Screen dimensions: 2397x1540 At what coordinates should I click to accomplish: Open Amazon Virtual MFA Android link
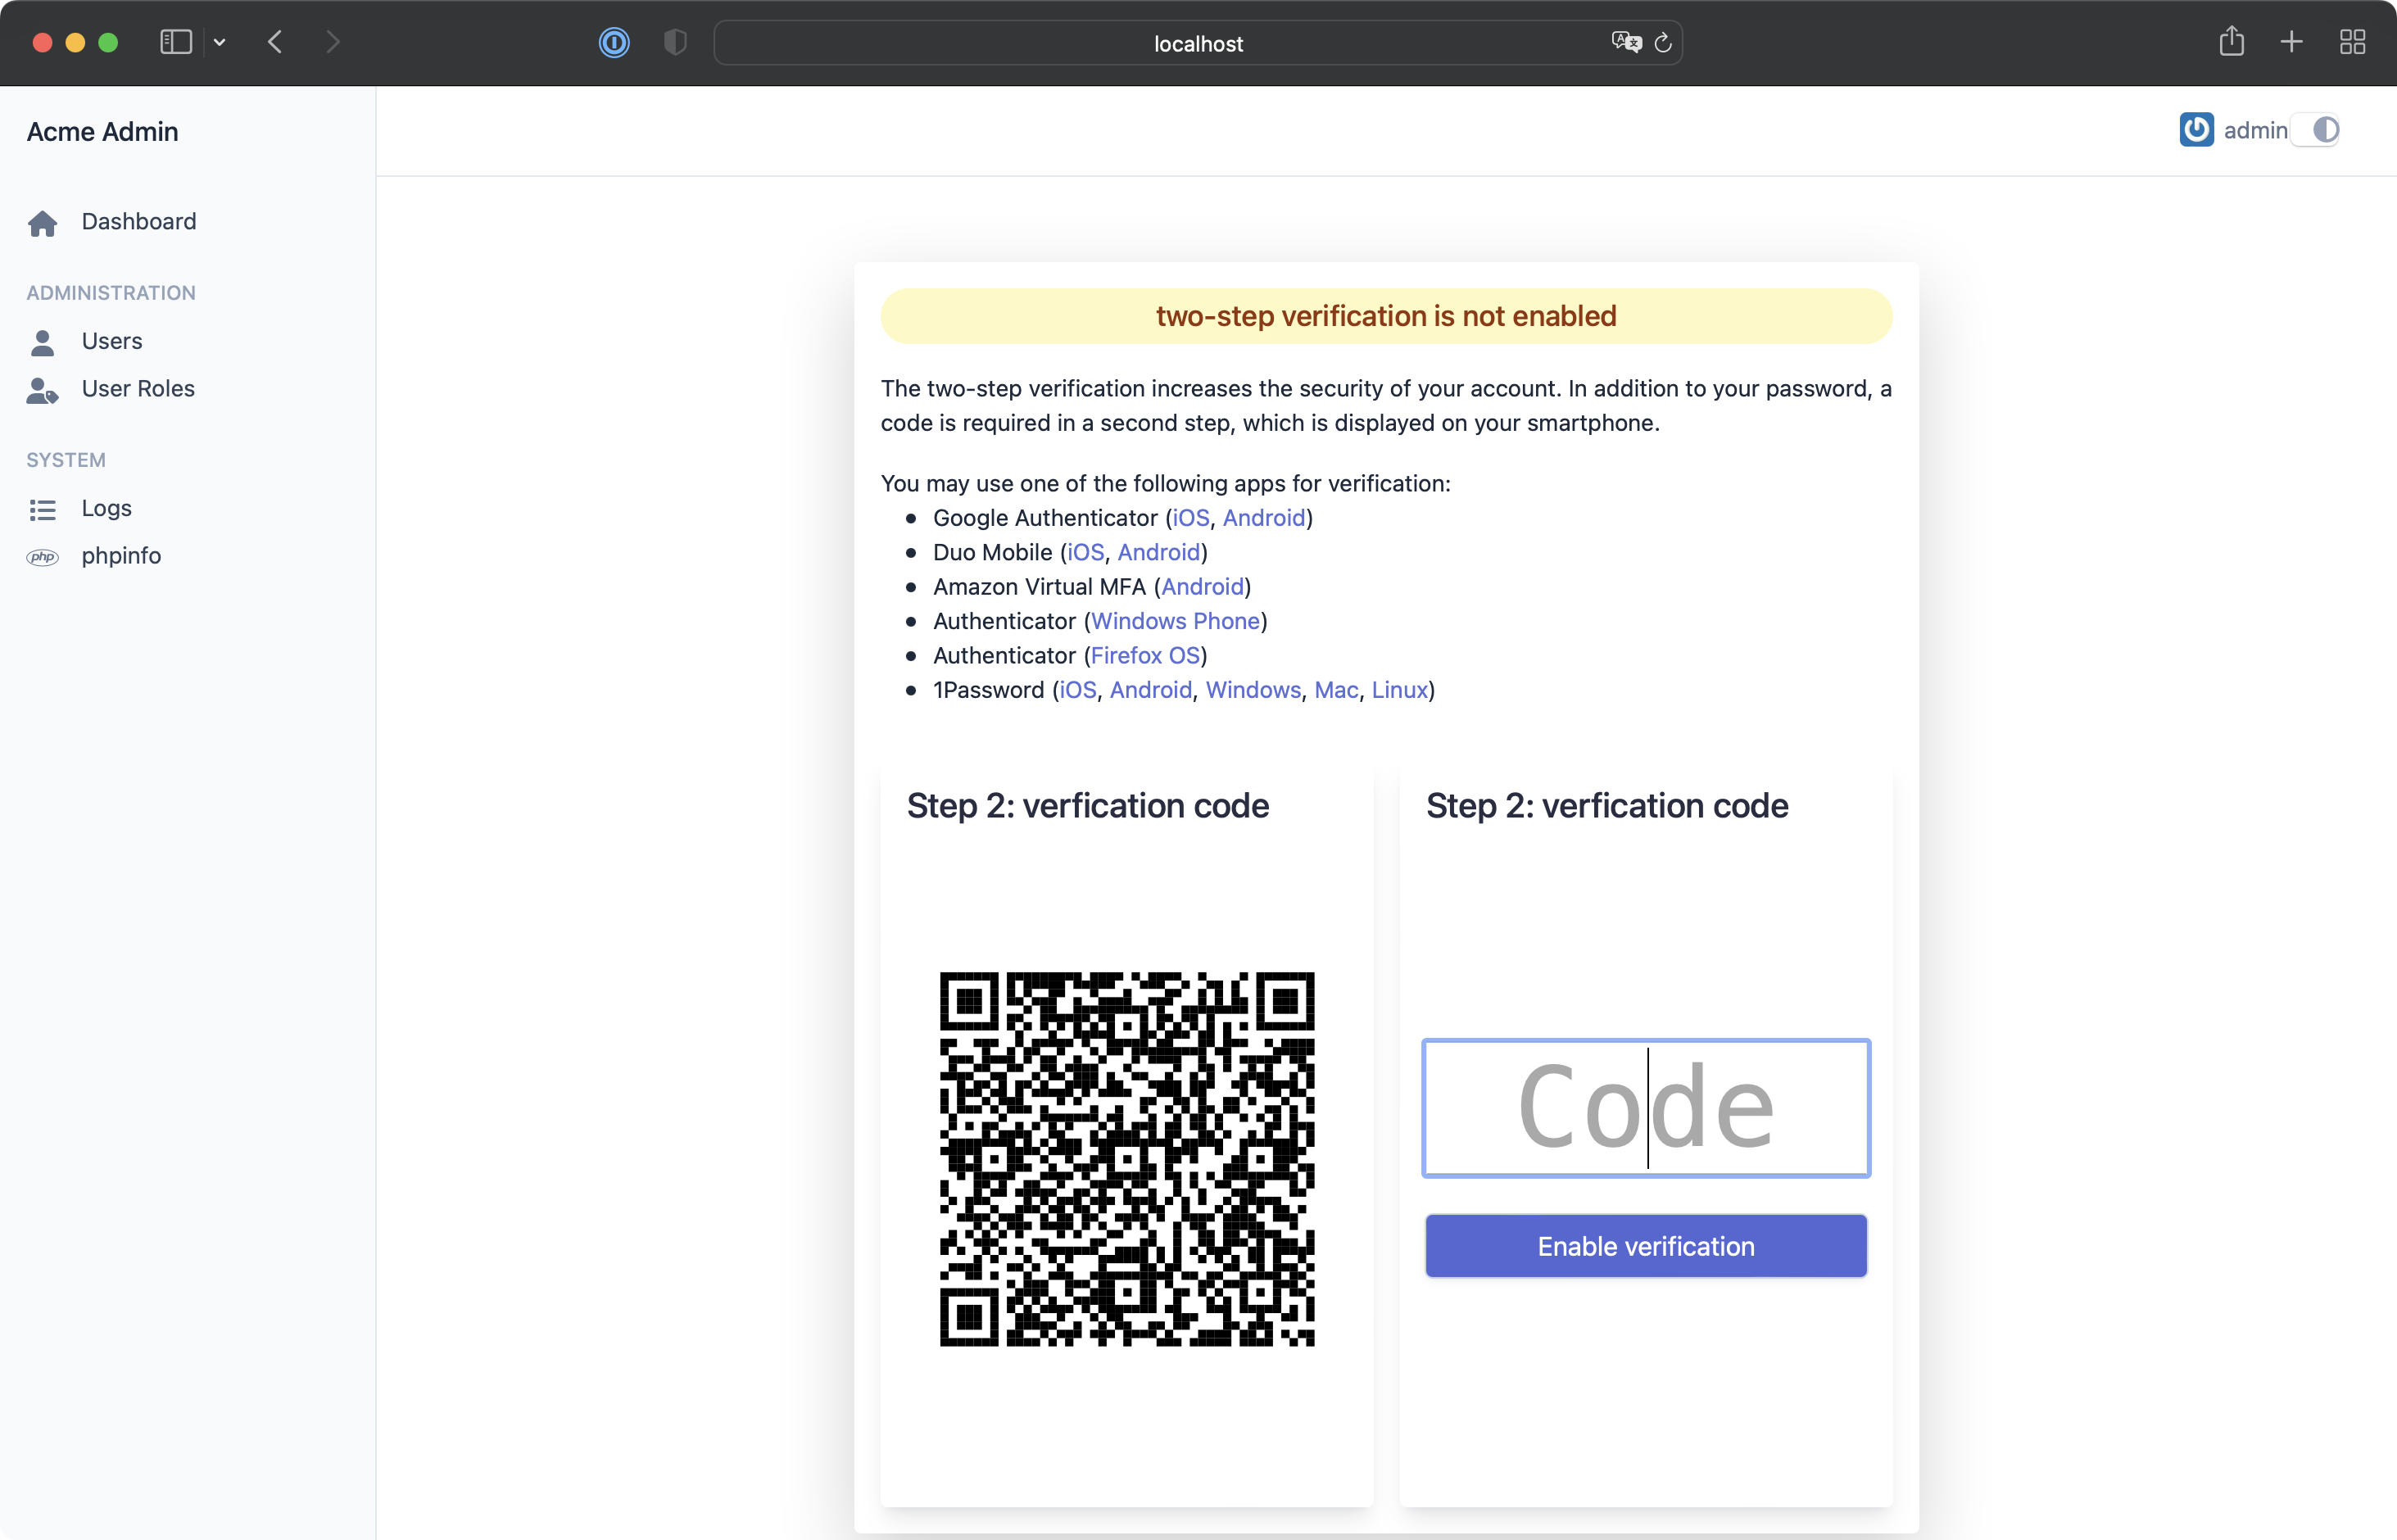coord(1202,586)
